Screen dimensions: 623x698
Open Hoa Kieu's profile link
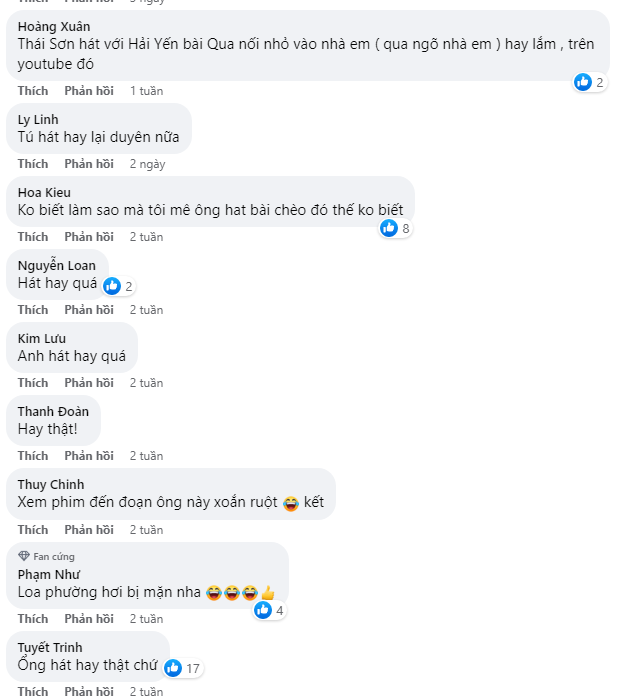(44, 192)
